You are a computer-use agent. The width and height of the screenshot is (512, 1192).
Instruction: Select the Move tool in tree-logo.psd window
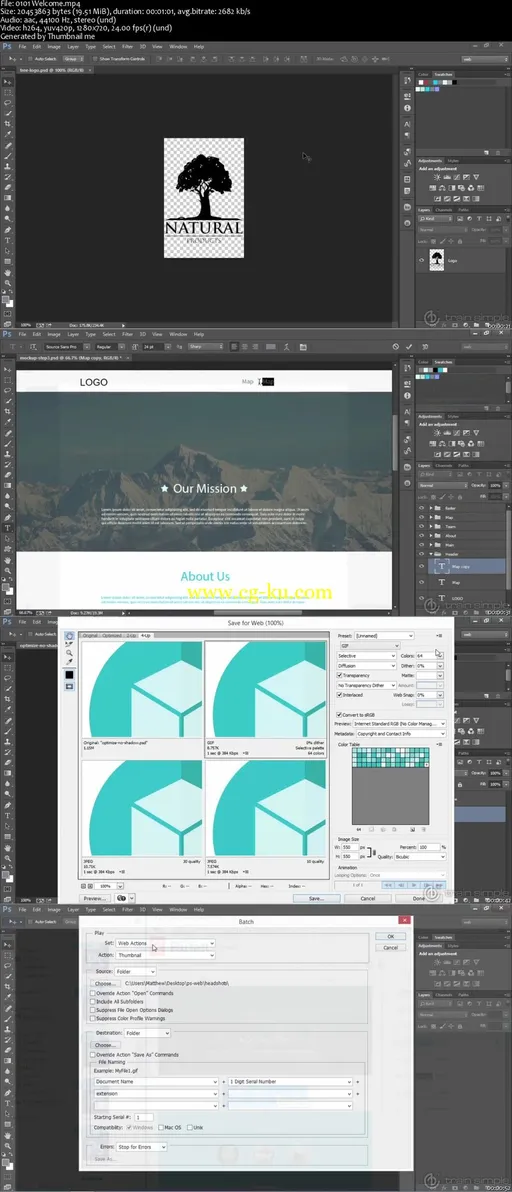8,81
